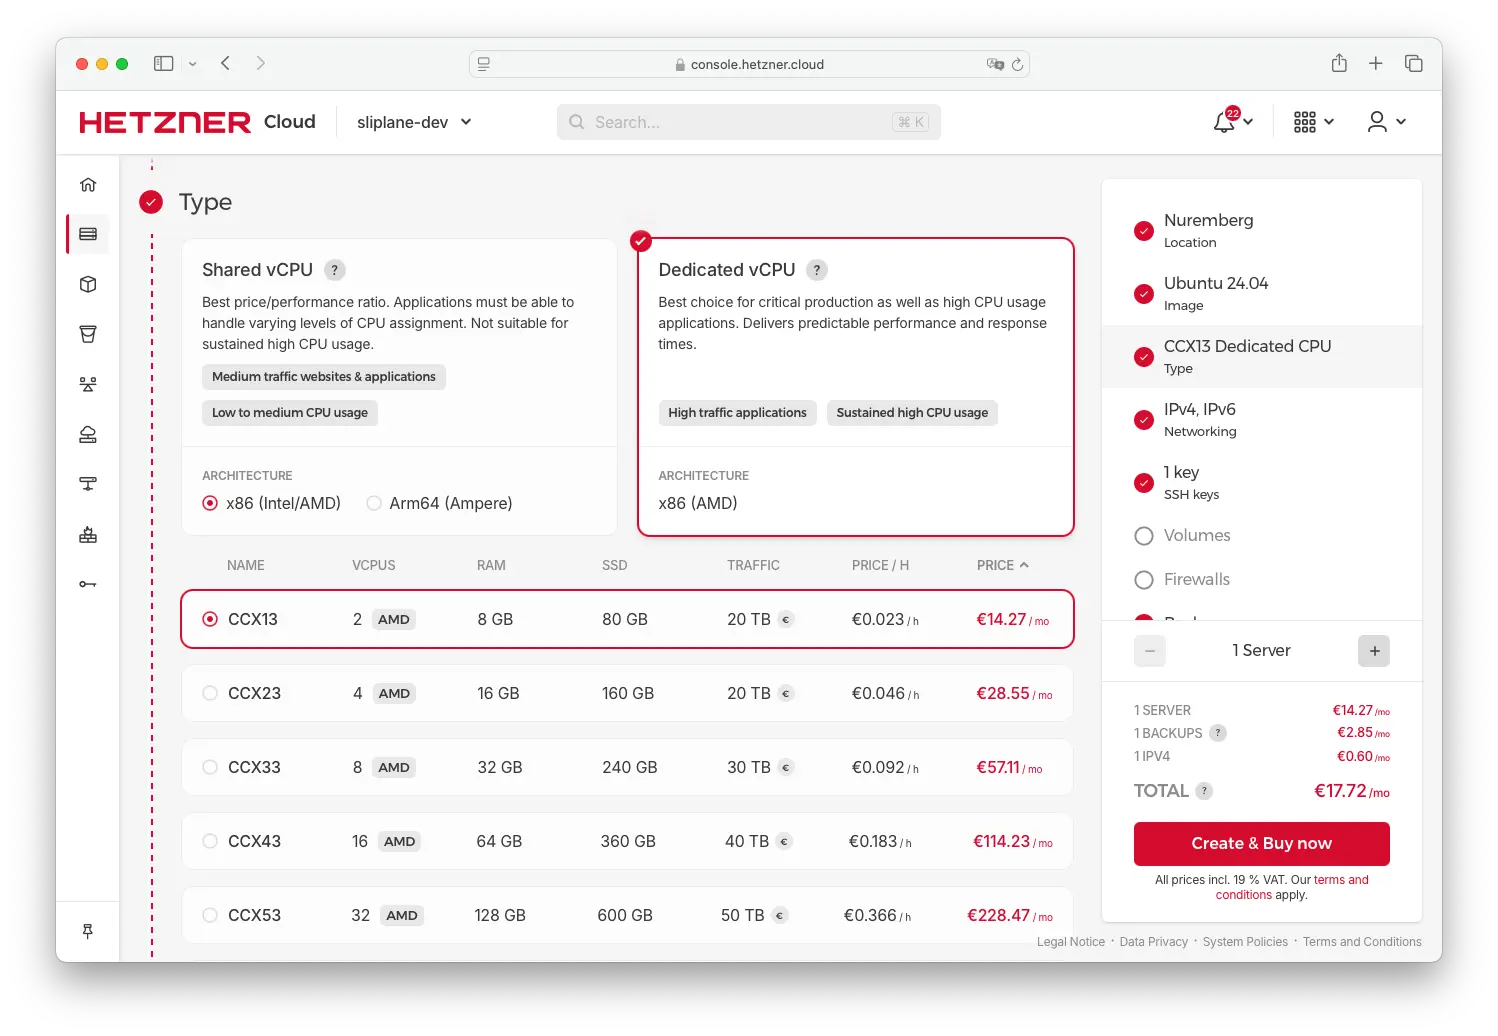
Task: Select Arm64 (Ampere) architecture
Action: 374,503
